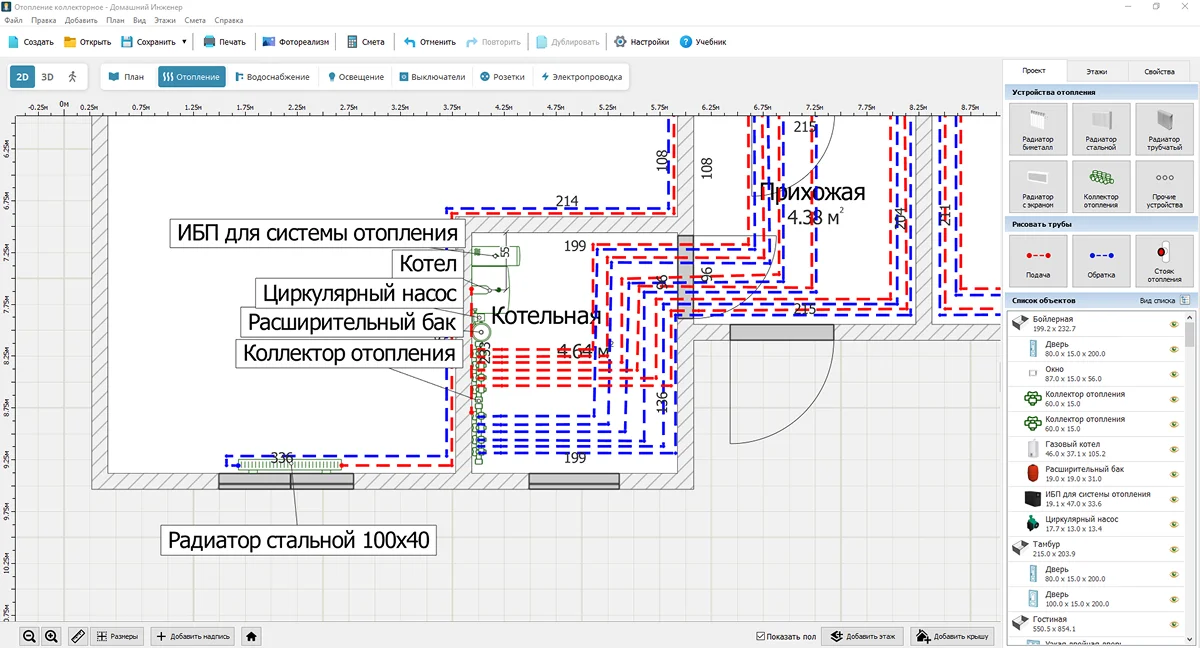Select the Стояк отопления riser tool
The height and width of the screenshot is (648, 1200).
click(1163, 261)
